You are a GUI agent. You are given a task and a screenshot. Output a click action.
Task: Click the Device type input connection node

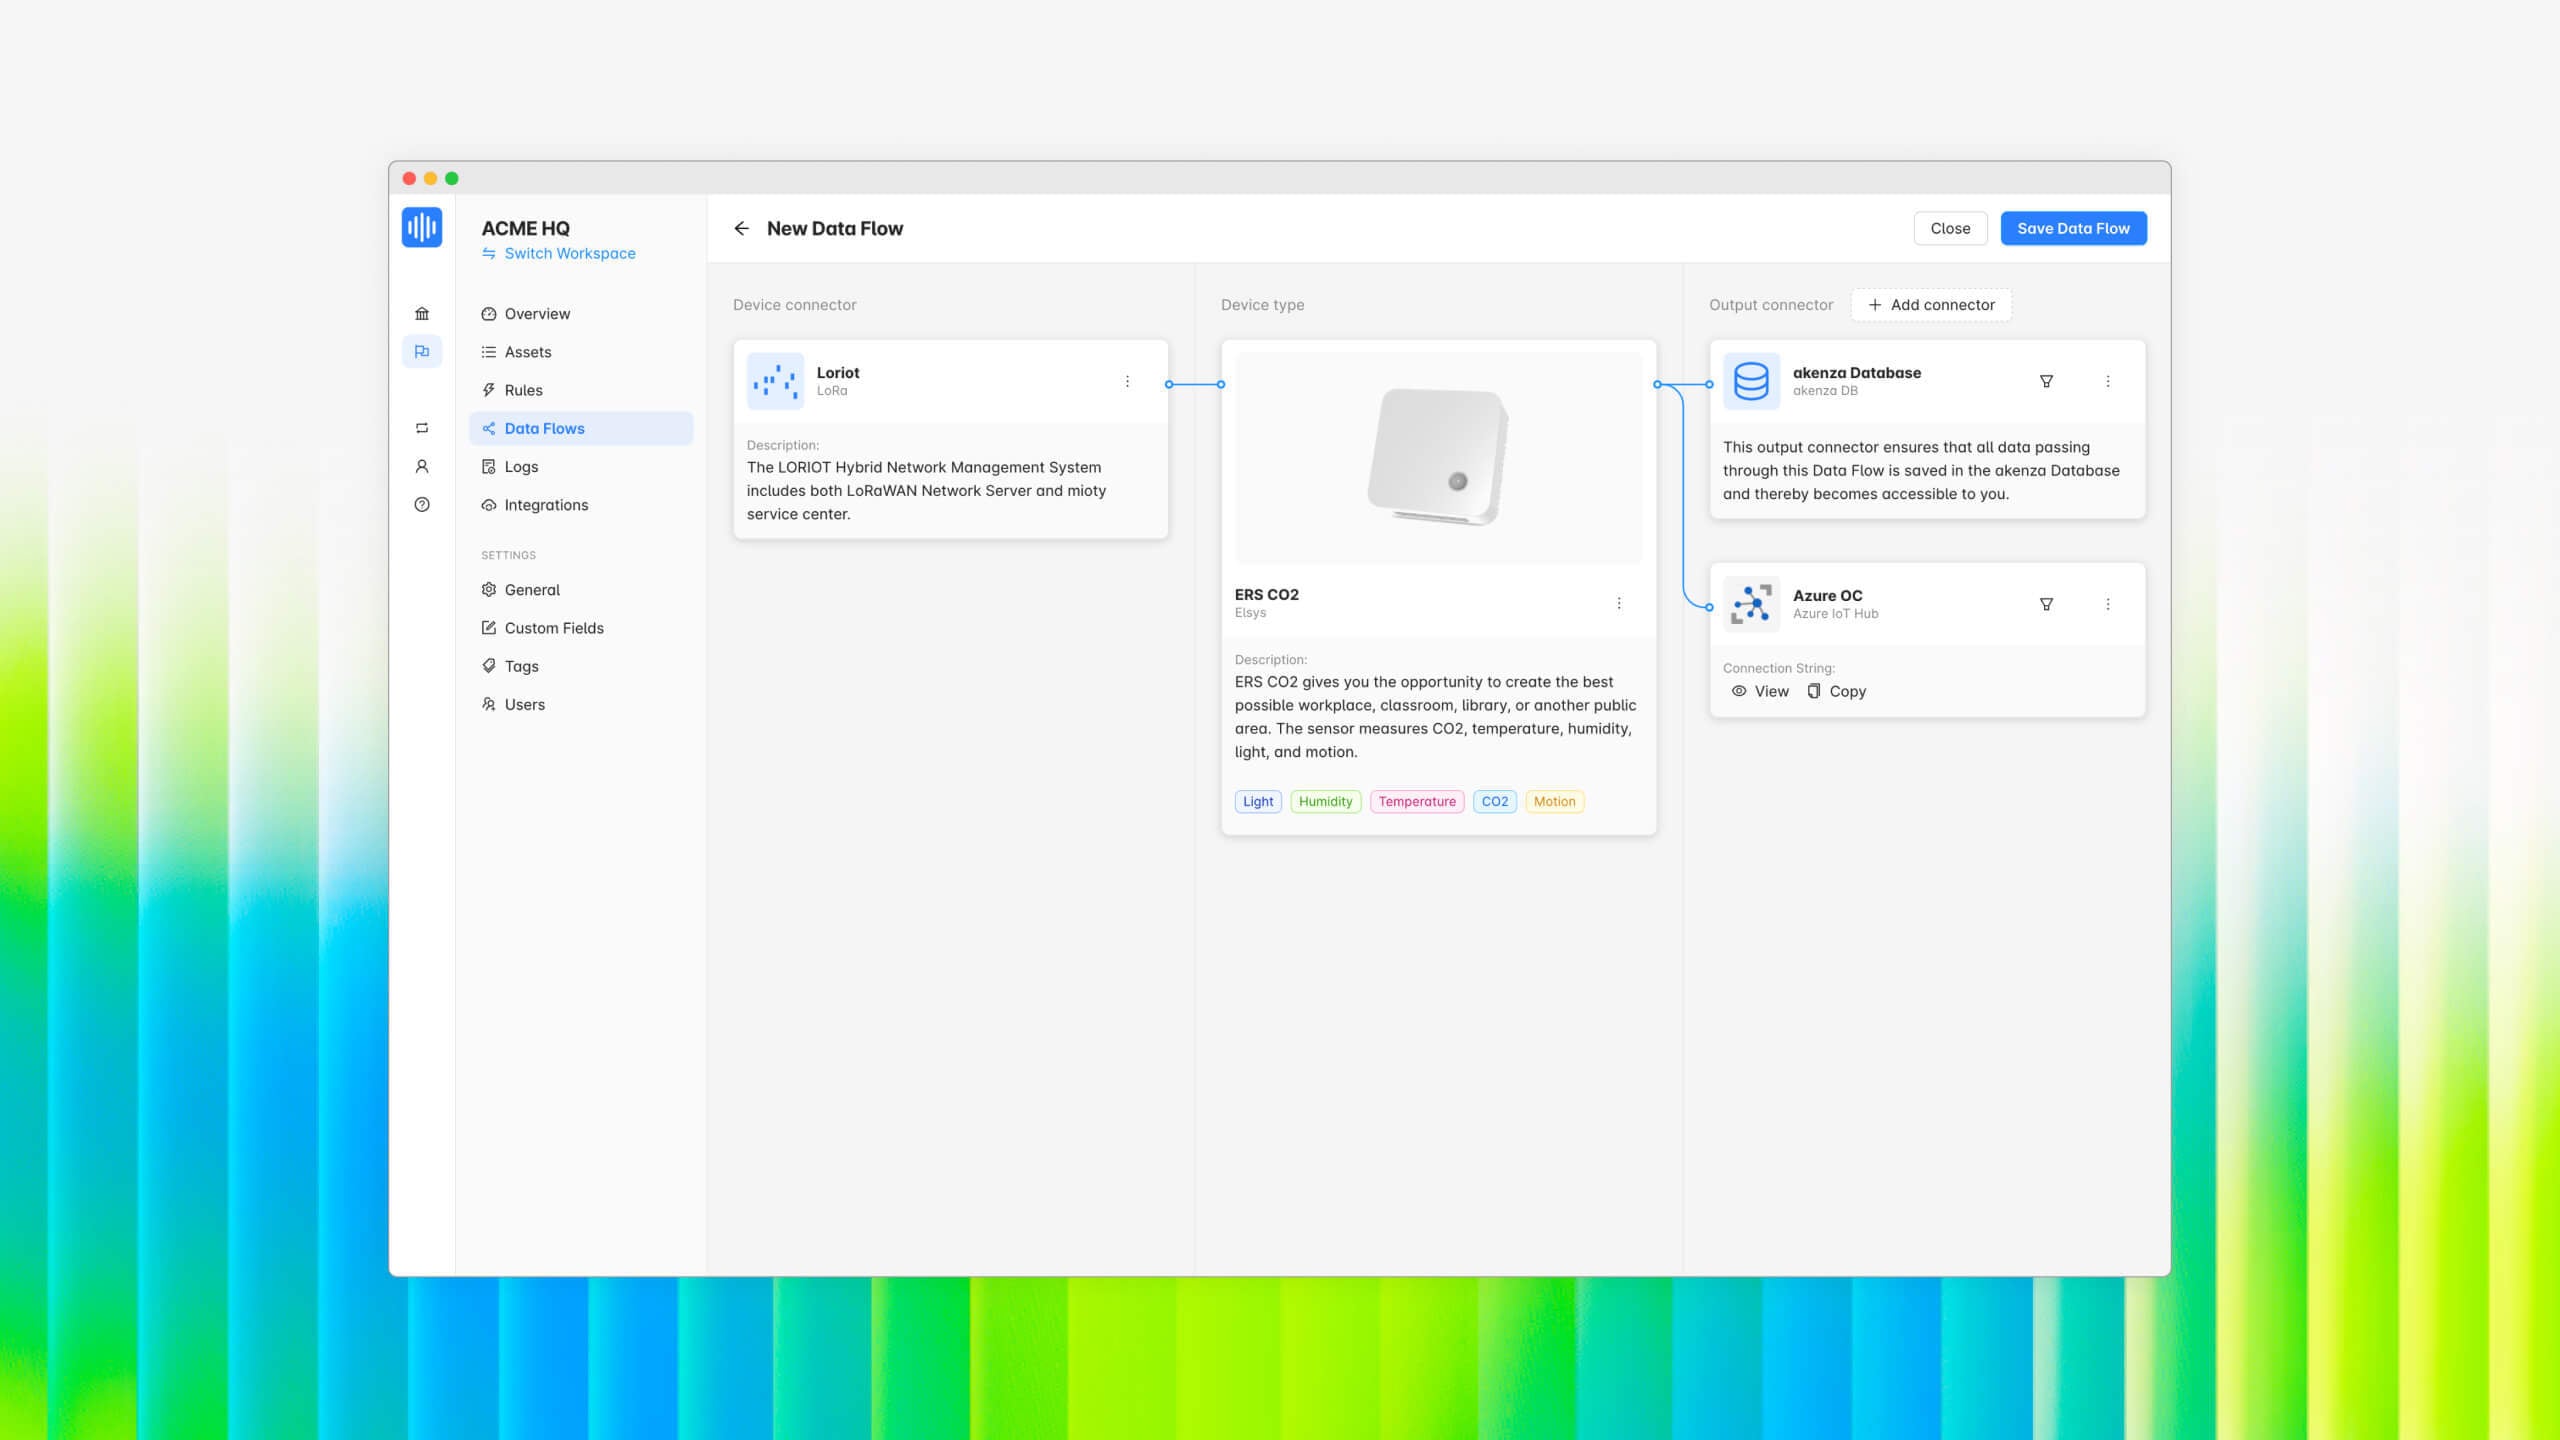click(1221, 384)
